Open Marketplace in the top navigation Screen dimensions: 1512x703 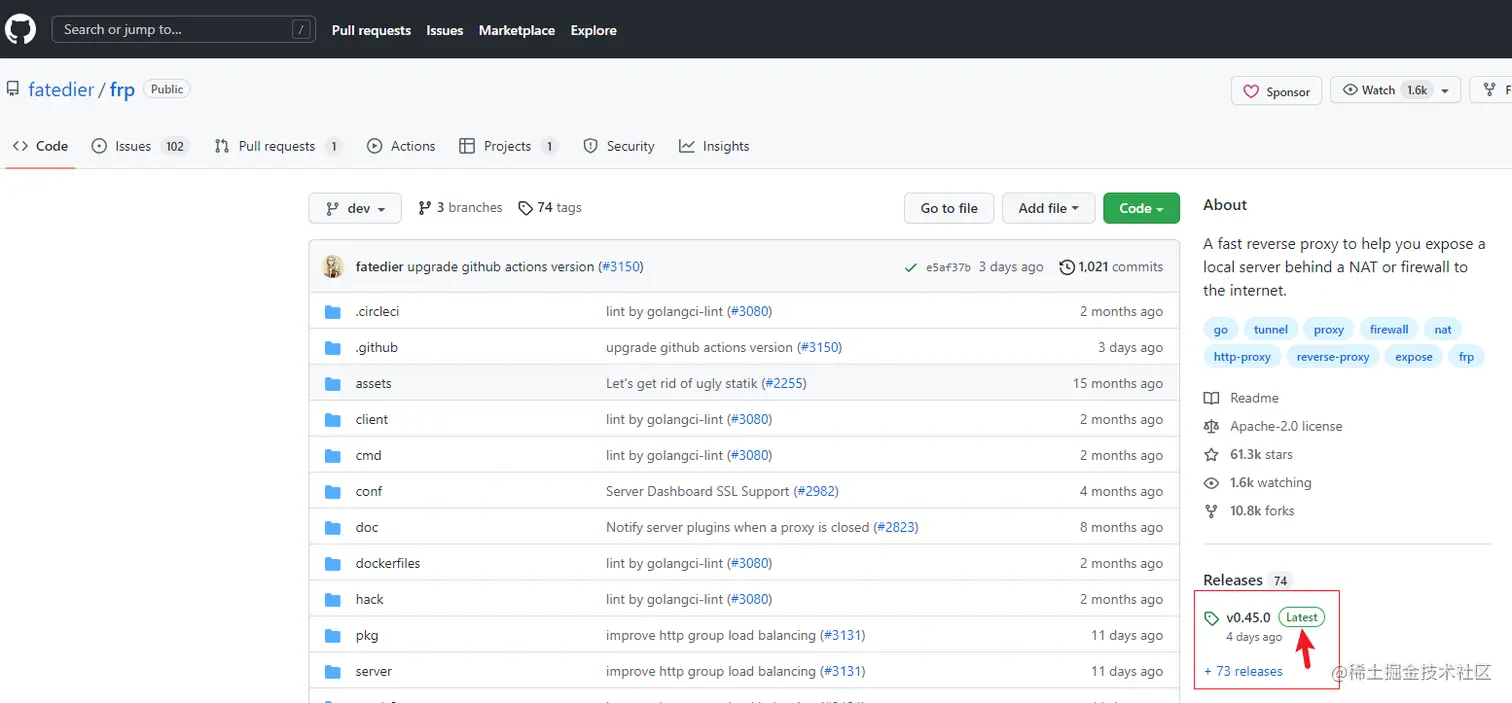tap(516, 30)
